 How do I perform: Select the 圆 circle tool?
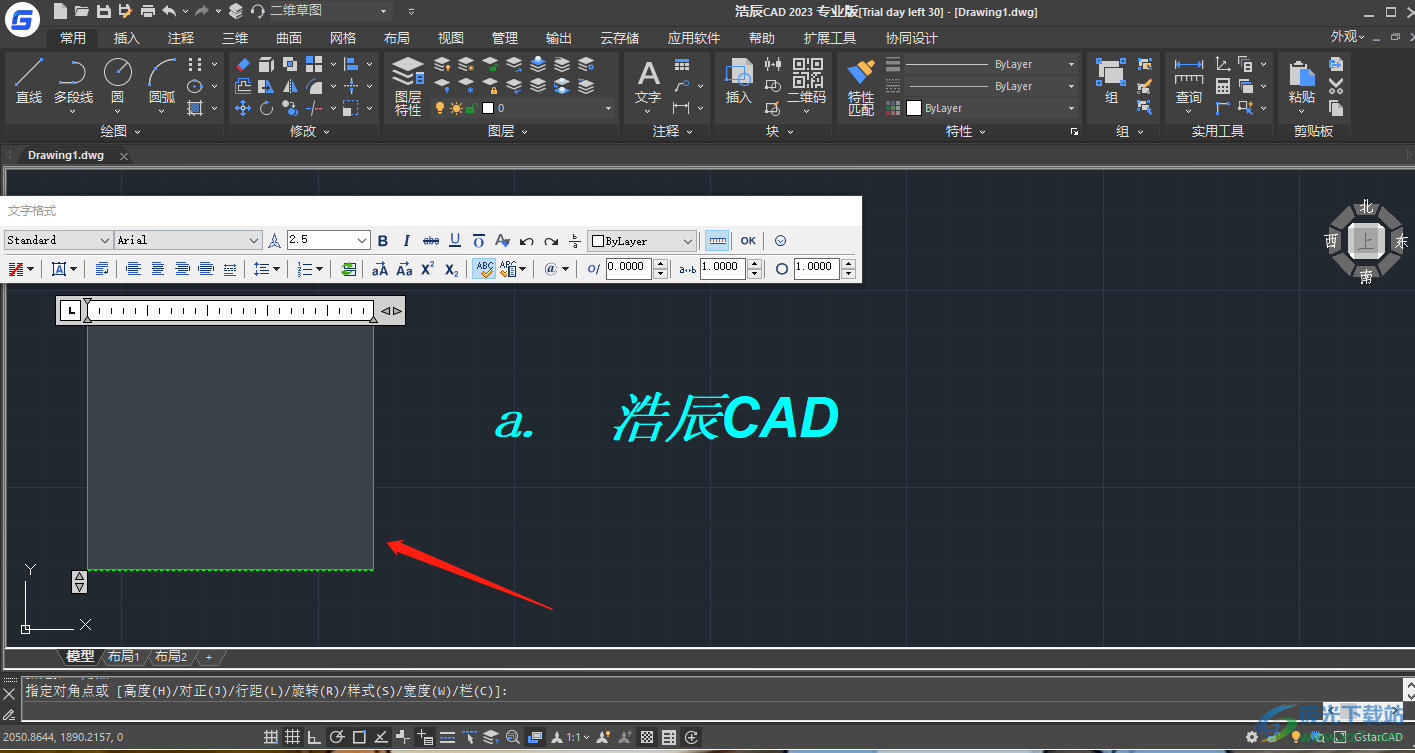[x=117, y=80]
